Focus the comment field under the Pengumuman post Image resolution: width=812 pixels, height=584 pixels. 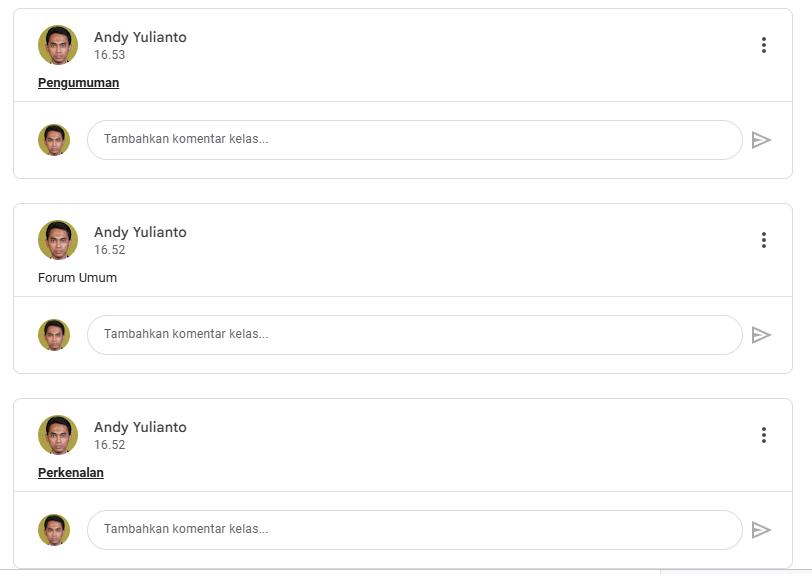(414, 140)
